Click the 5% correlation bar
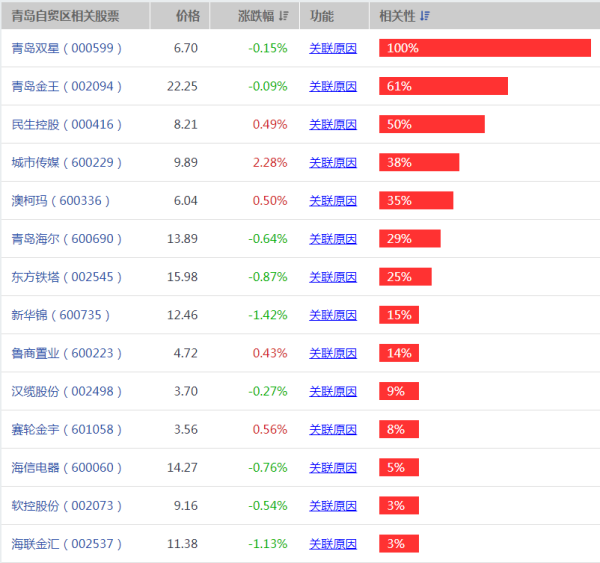 [399, 467]
